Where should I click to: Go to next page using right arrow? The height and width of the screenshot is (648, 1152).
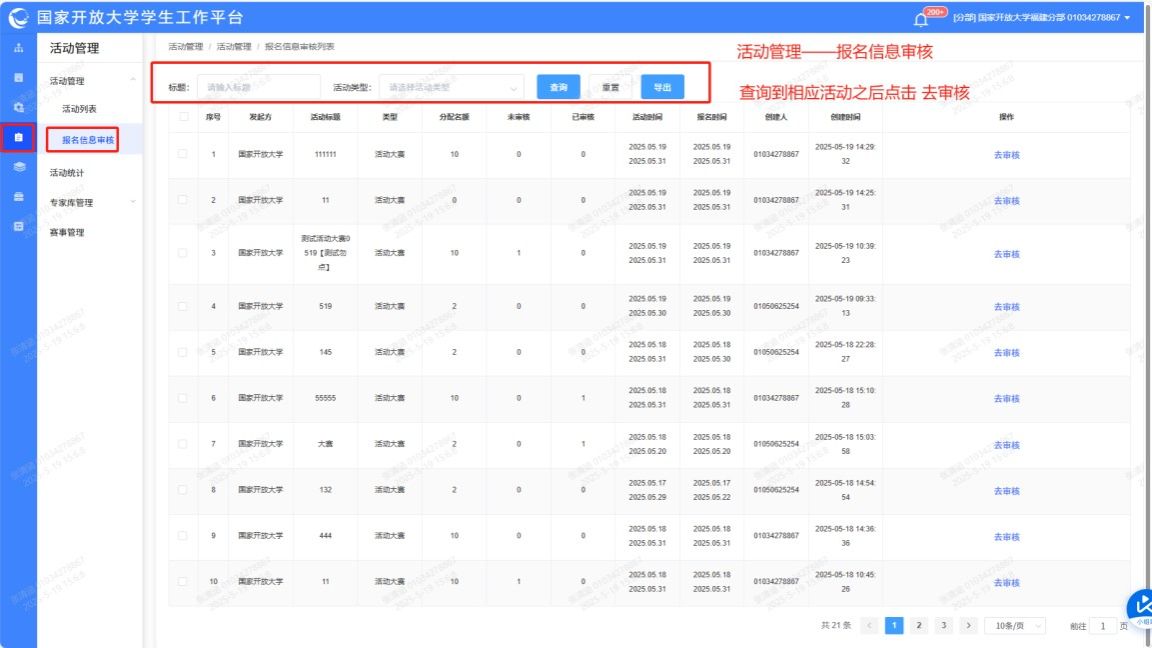click(967, 625)
